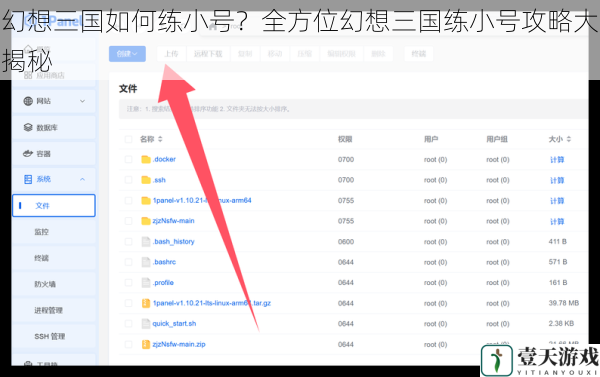Click the 删除 toolbar button

378,54
